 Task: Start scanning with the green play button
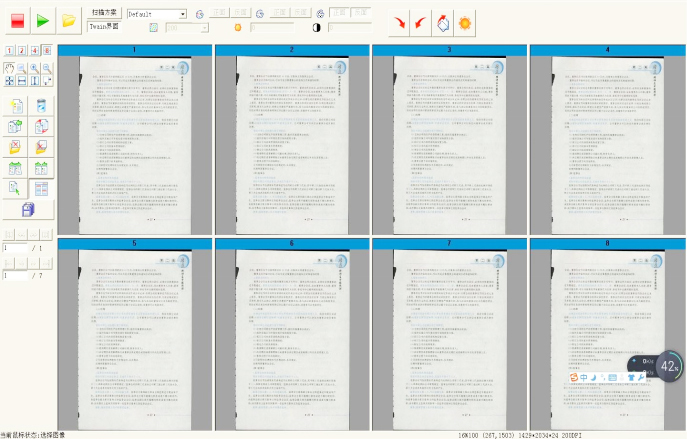[42, 19]
